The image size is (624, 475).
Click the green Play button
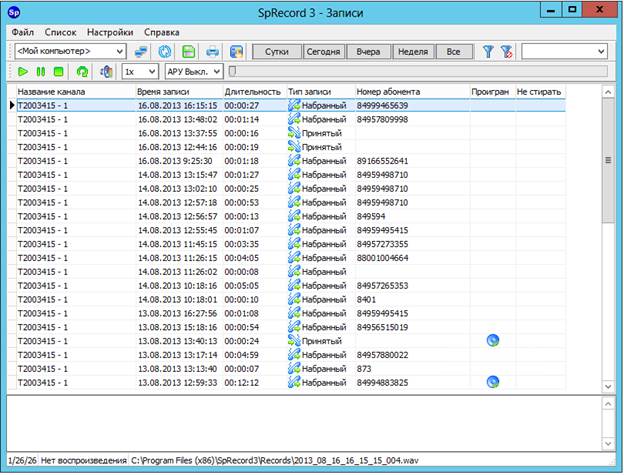pos(23,72)
